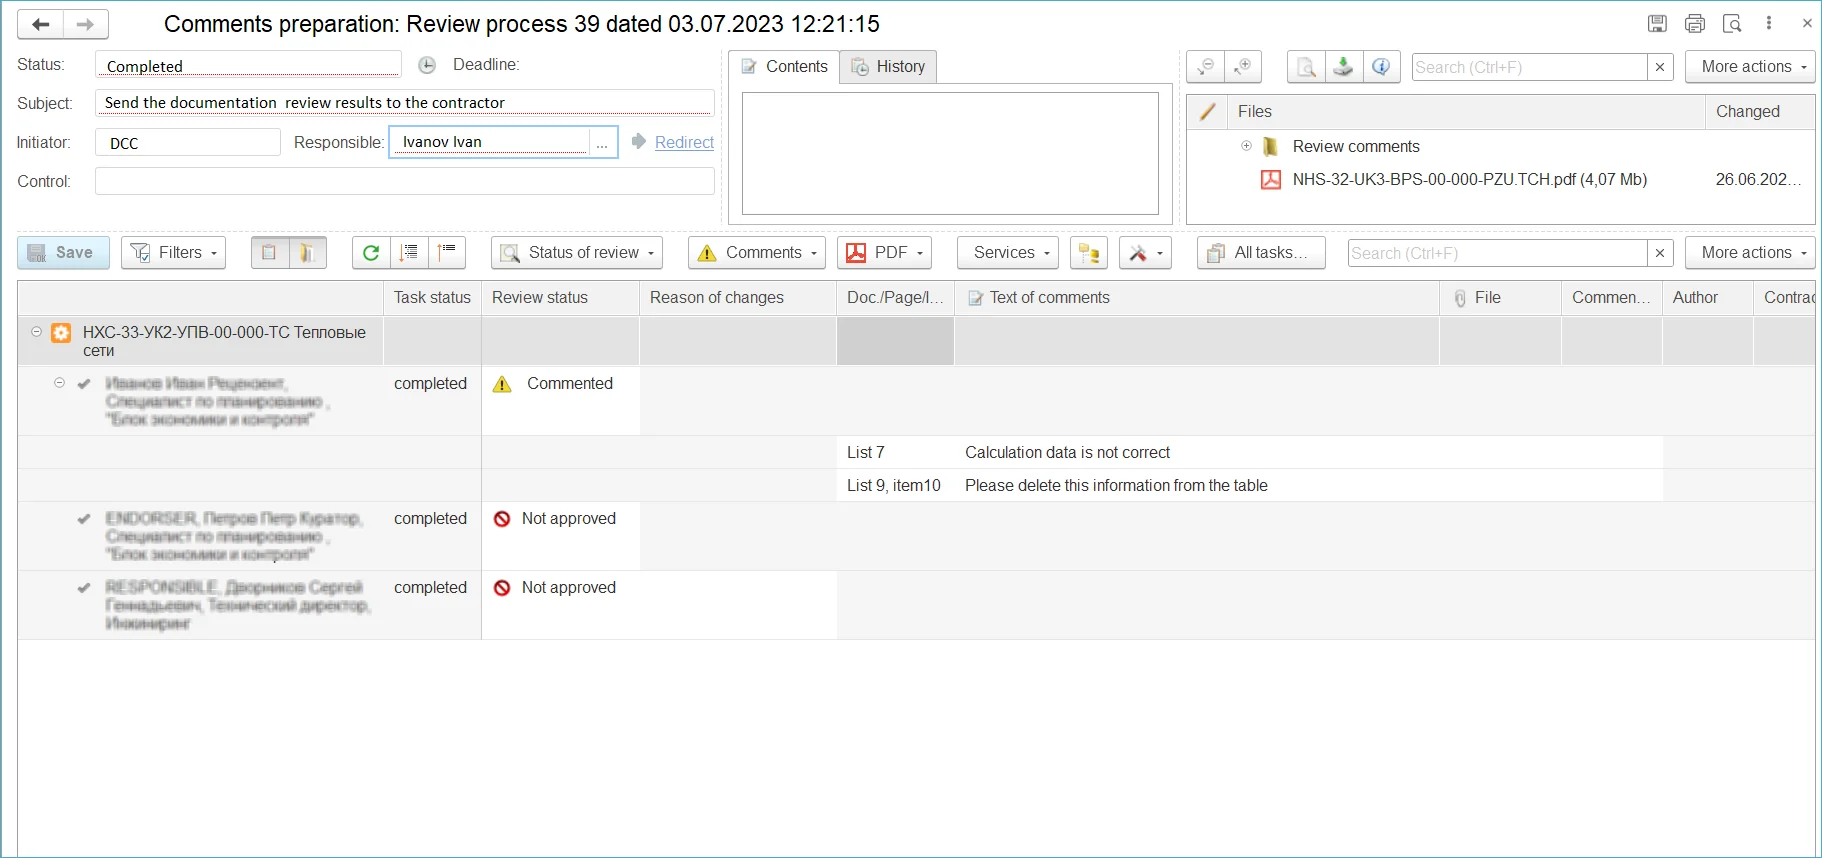Image resolution: width=1822 pixels, height=858 pixels.
Task: Click the floppy disk save icon at top
Action: [1657, 24]
